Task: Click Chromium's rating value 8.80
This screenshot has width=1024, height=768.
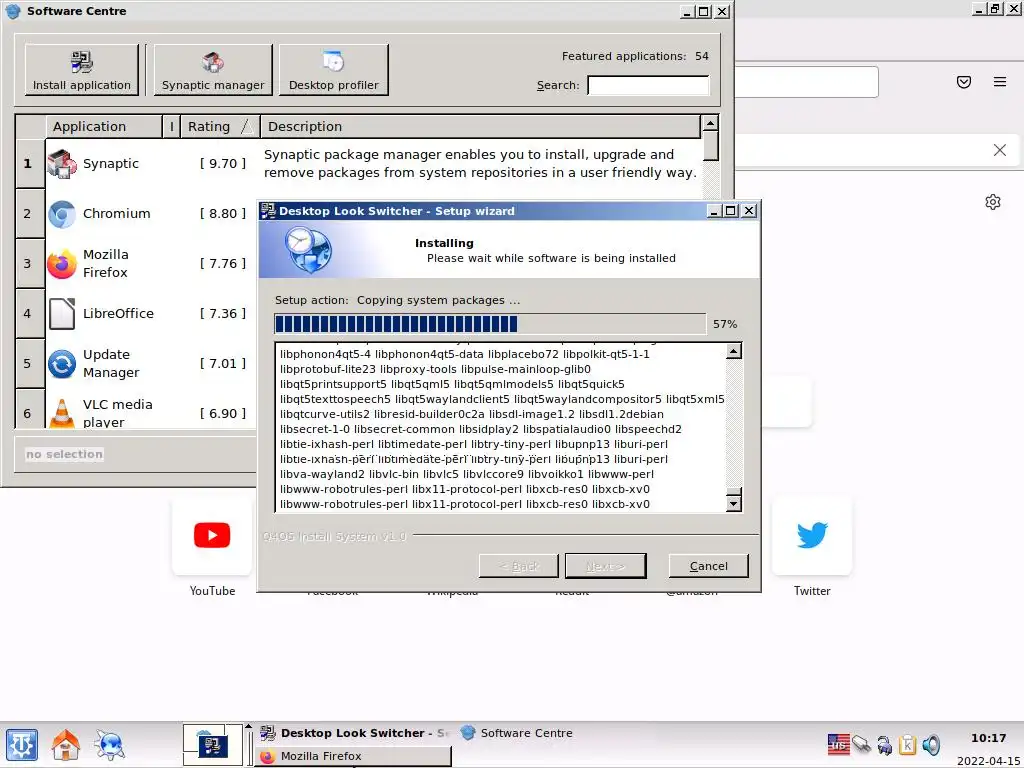Action: (x=223, y=214)
